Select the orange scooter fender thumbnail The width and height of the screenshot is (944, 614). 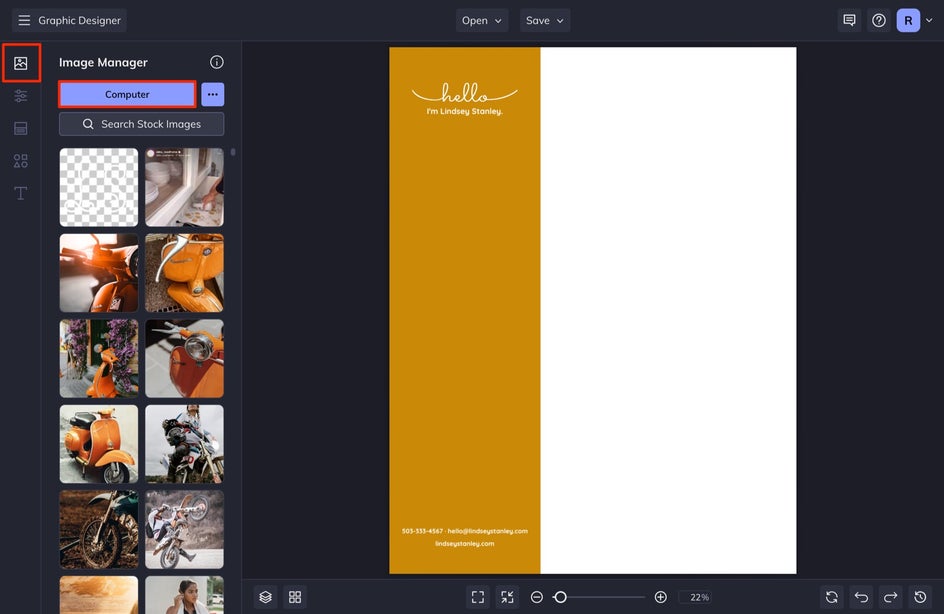[x=184, y=273]
